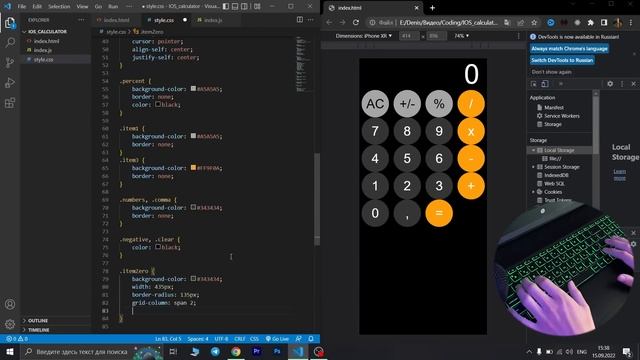Image resolution: width=640 pixels, height=360 pixels.
Task: Open Photoshop from the taskbar
Action: click(277, 351)
